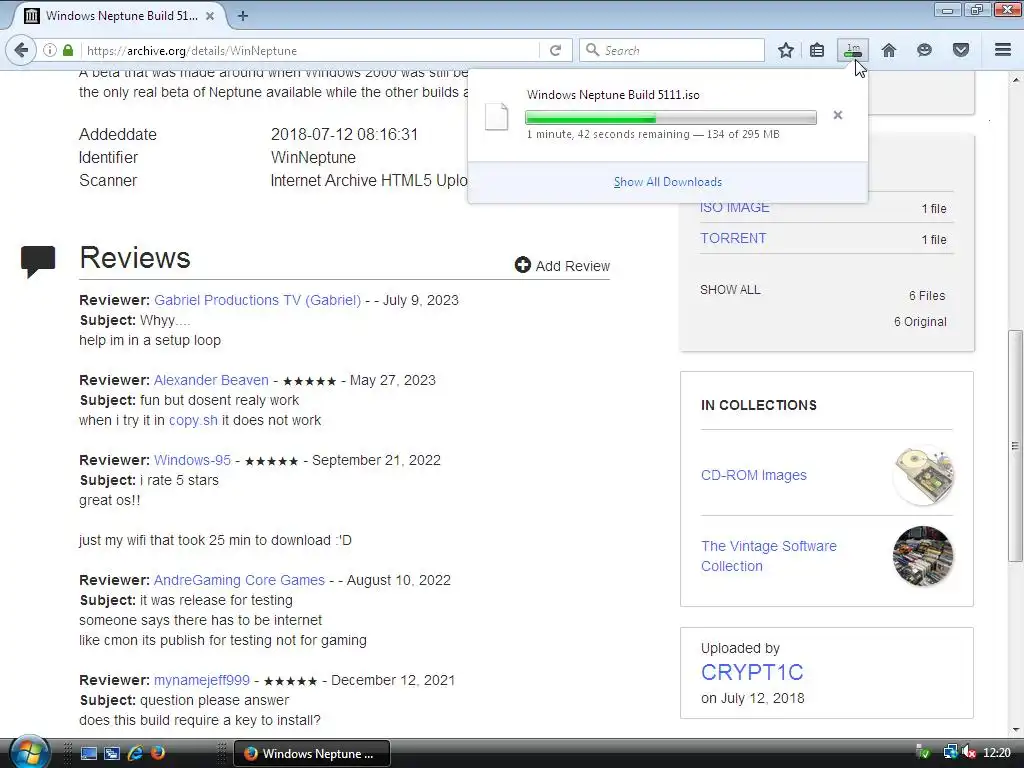Viewport: 1024px width, 768px height.
Task: Select Windows Neptune taskbar button
Action: click(x=312, y=754)
